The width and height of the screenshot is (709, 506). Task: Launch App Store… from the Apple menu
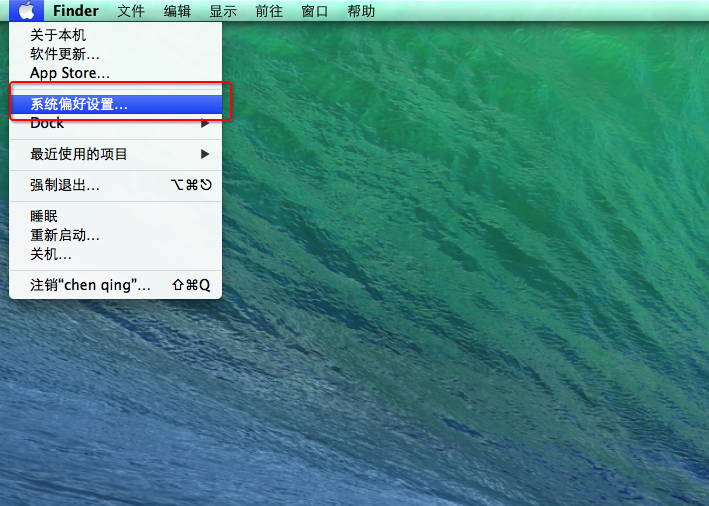coord(70,73)
